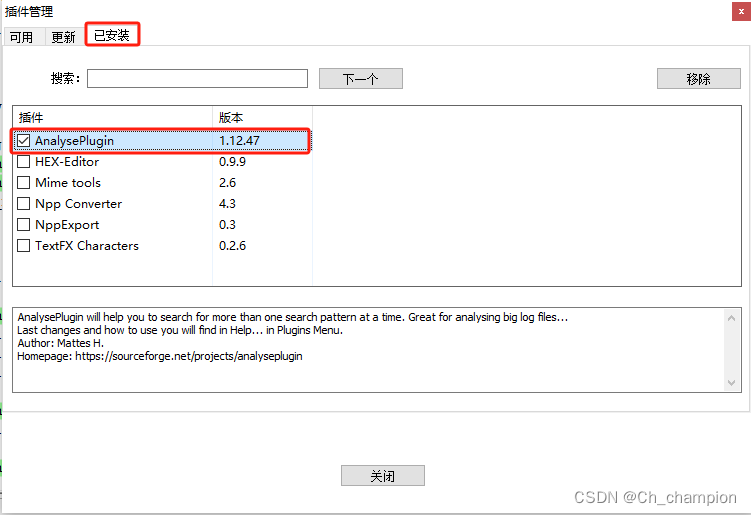Click the description scrollbar up arrow

point(731,318)
